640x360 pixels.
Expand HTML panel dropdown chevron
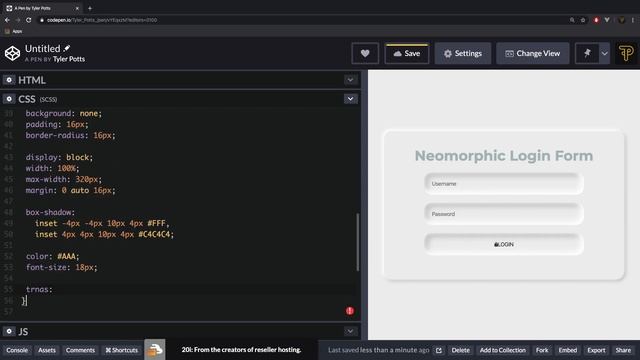(350, 80)
